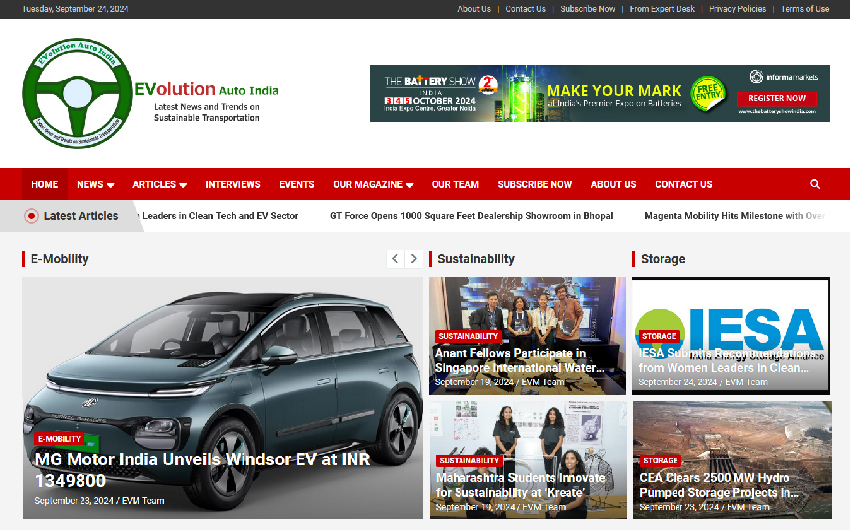
Task: Click the Storage section heading
Action: [663, 258]
